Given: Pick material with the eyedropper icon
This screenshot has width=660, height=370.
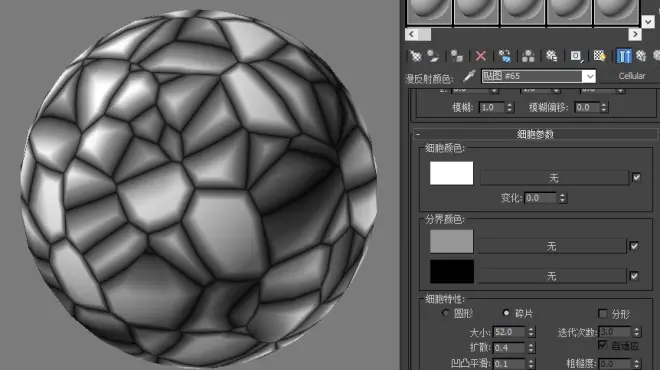Looking at the screenshot, I should click(x=469, y=76).
